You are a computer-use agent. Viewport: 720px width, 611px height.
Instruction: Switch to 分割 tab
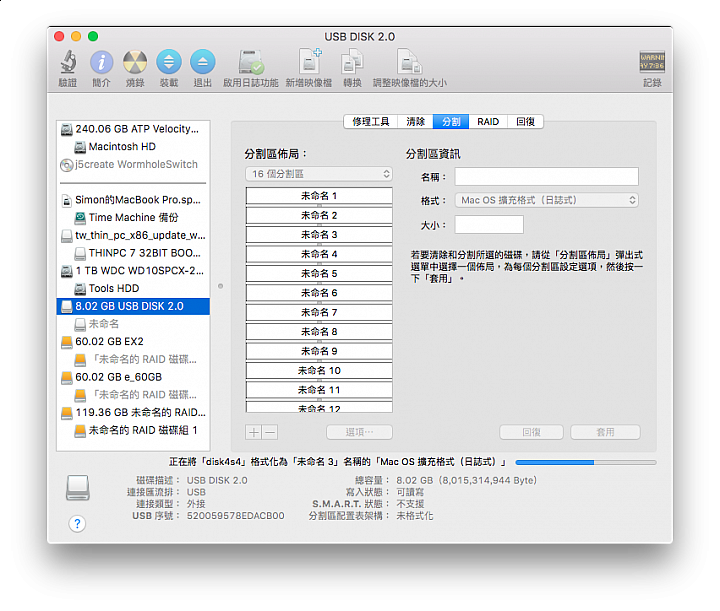click(451, 122)
